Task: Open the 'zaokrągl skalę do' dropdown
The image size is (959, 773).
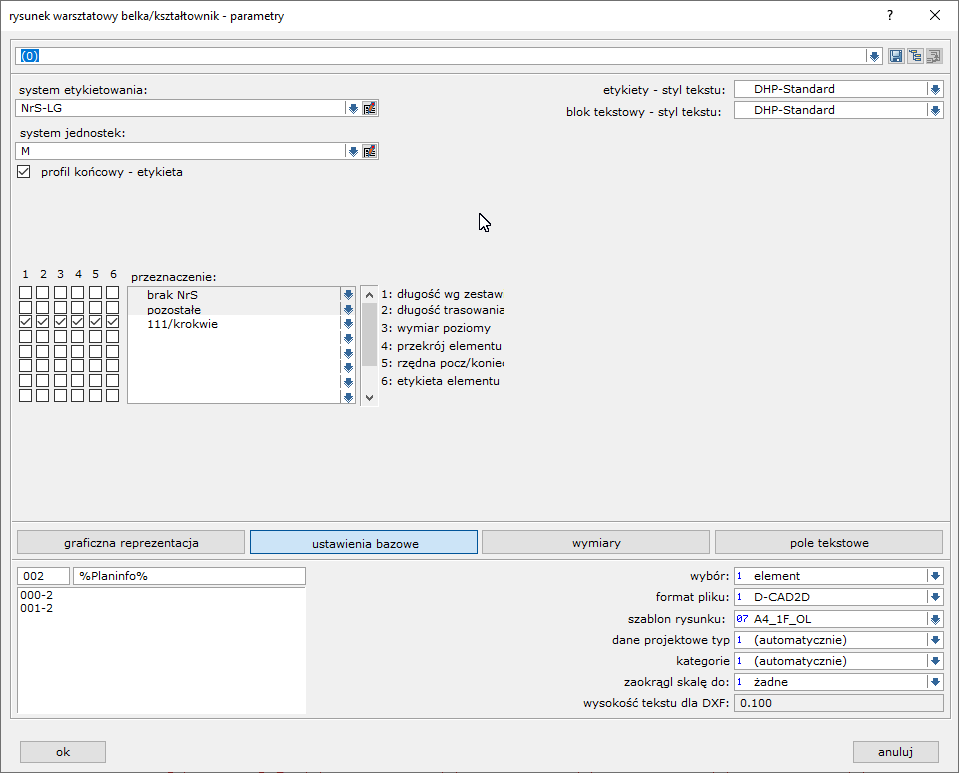Action: [935, 682]
